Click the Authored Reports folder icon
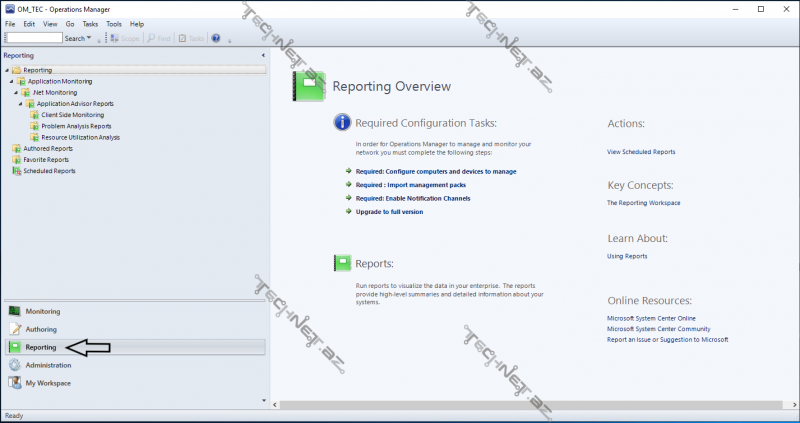 pyautogui.click(x=16, y=148)
